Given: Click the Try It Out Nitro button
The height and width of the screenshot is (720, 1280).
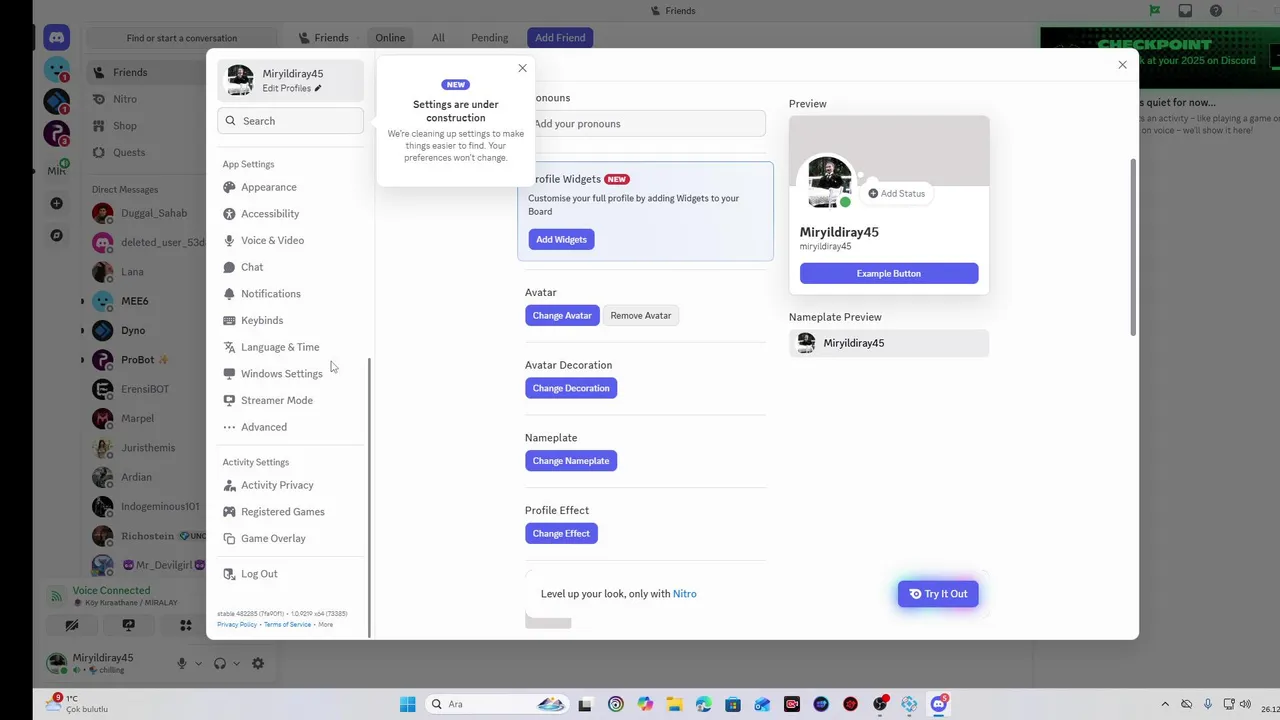Looking at the screenshot, I should click(x=938, y=594).
